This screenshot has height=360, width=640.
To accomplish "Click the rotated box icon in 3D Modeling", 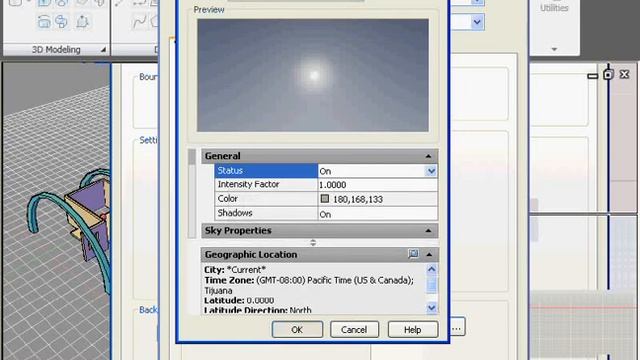I will click(x=44, y=21).
